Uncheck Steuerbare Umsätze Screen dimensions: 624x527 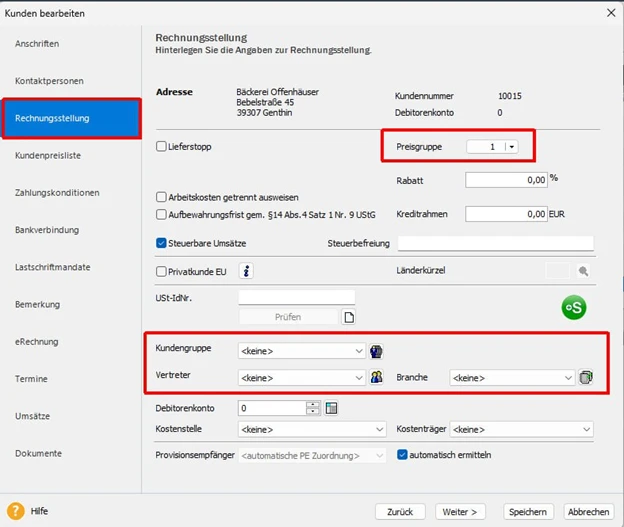[161, 243]
